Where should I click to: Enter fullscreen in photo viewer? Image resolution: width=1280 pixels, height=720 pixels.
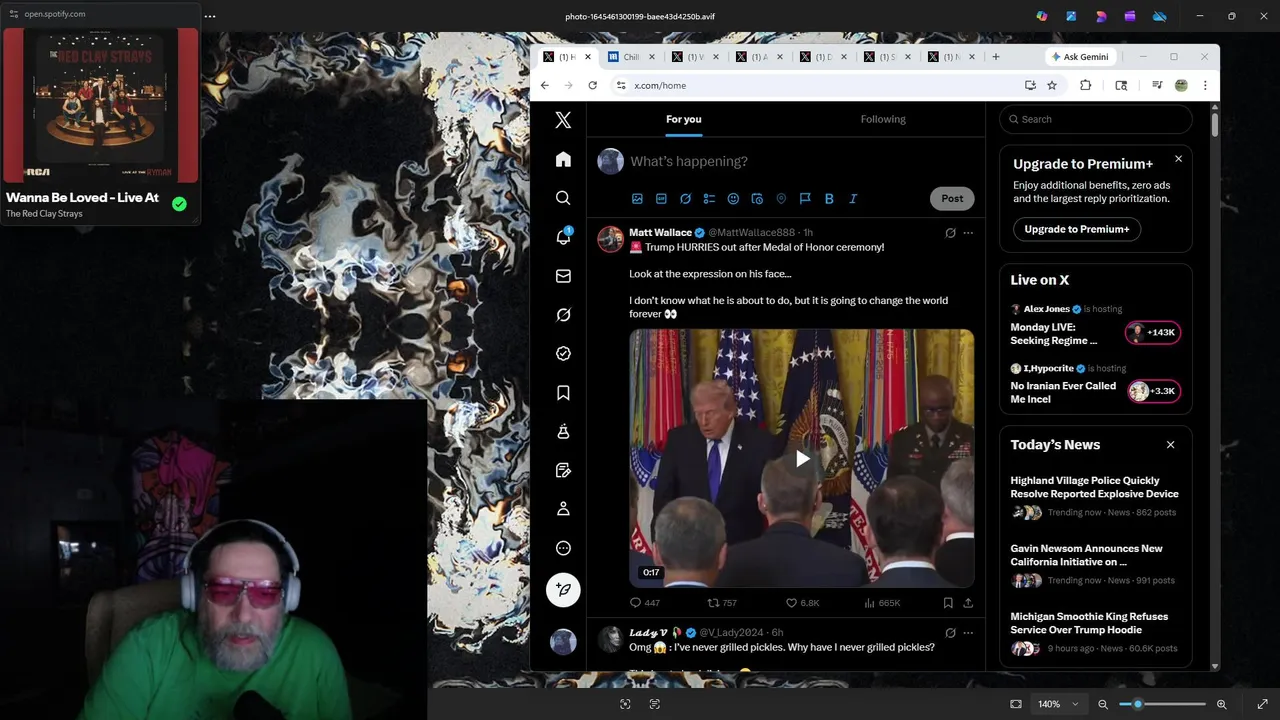[x=1262, y=704]
